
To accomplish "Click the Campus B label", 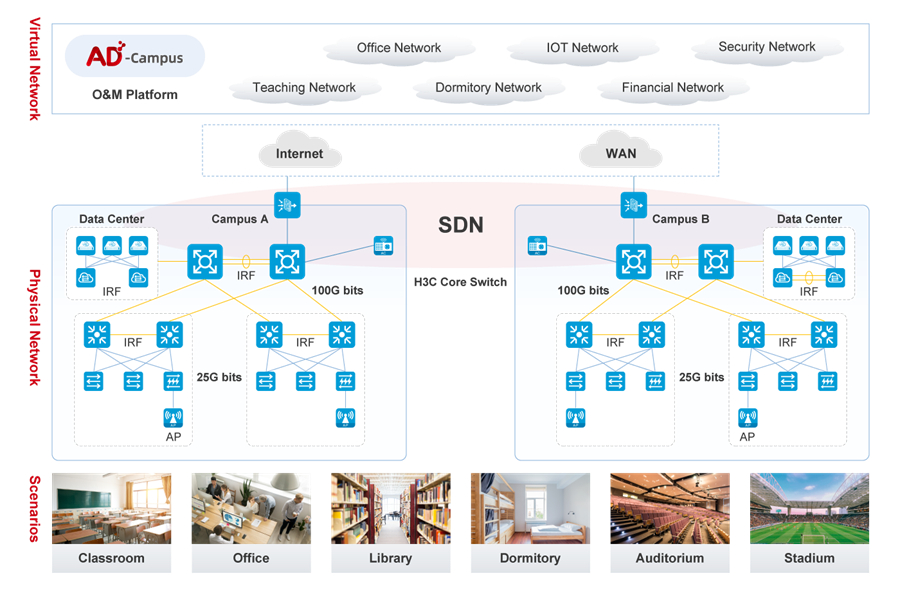I will tap(681, 219).
